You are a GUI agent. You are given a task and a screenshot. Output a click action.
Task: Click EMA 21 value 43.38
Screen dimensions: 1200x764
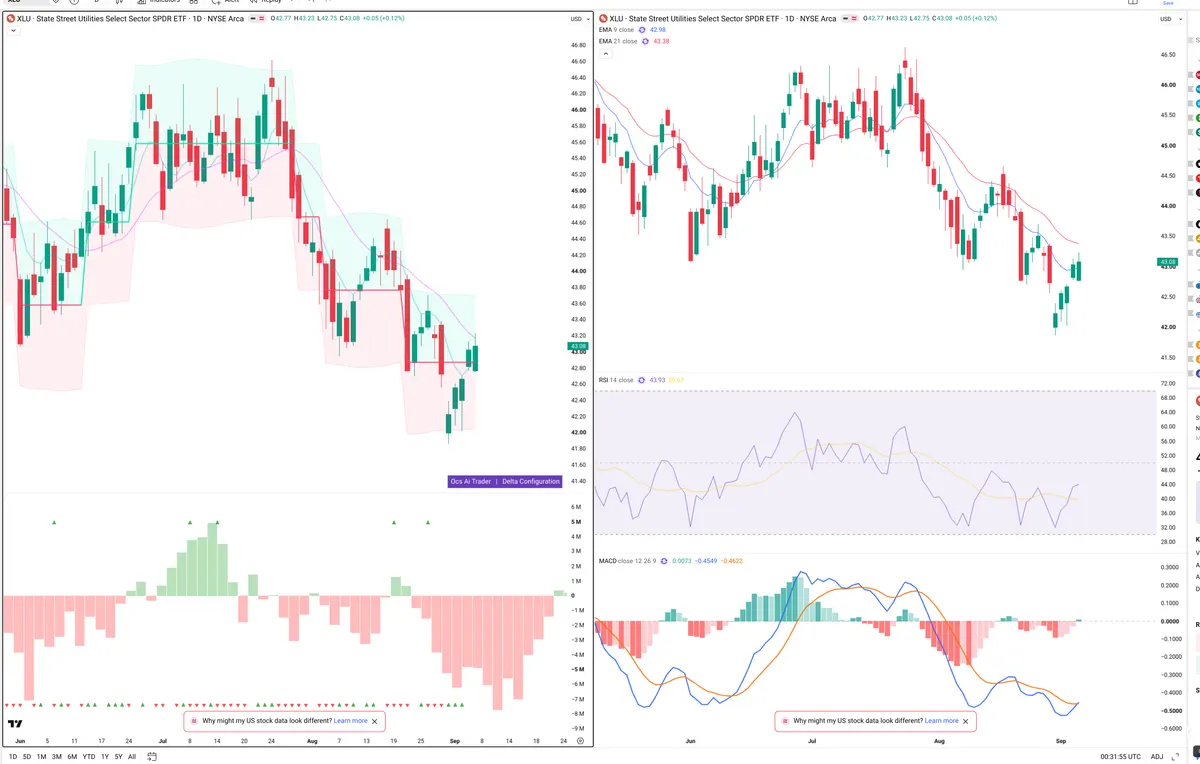tap(662, 41)
